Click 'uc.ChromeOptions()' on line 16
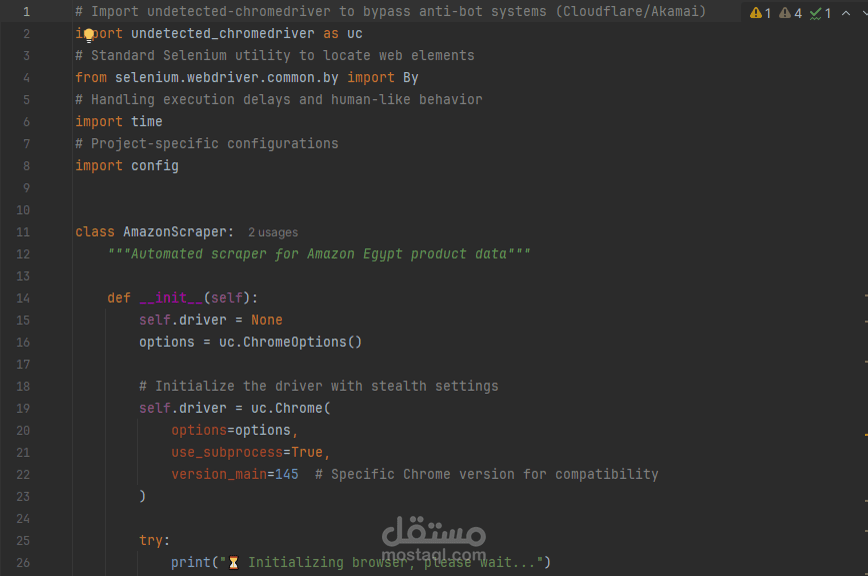 pos(291,342)
